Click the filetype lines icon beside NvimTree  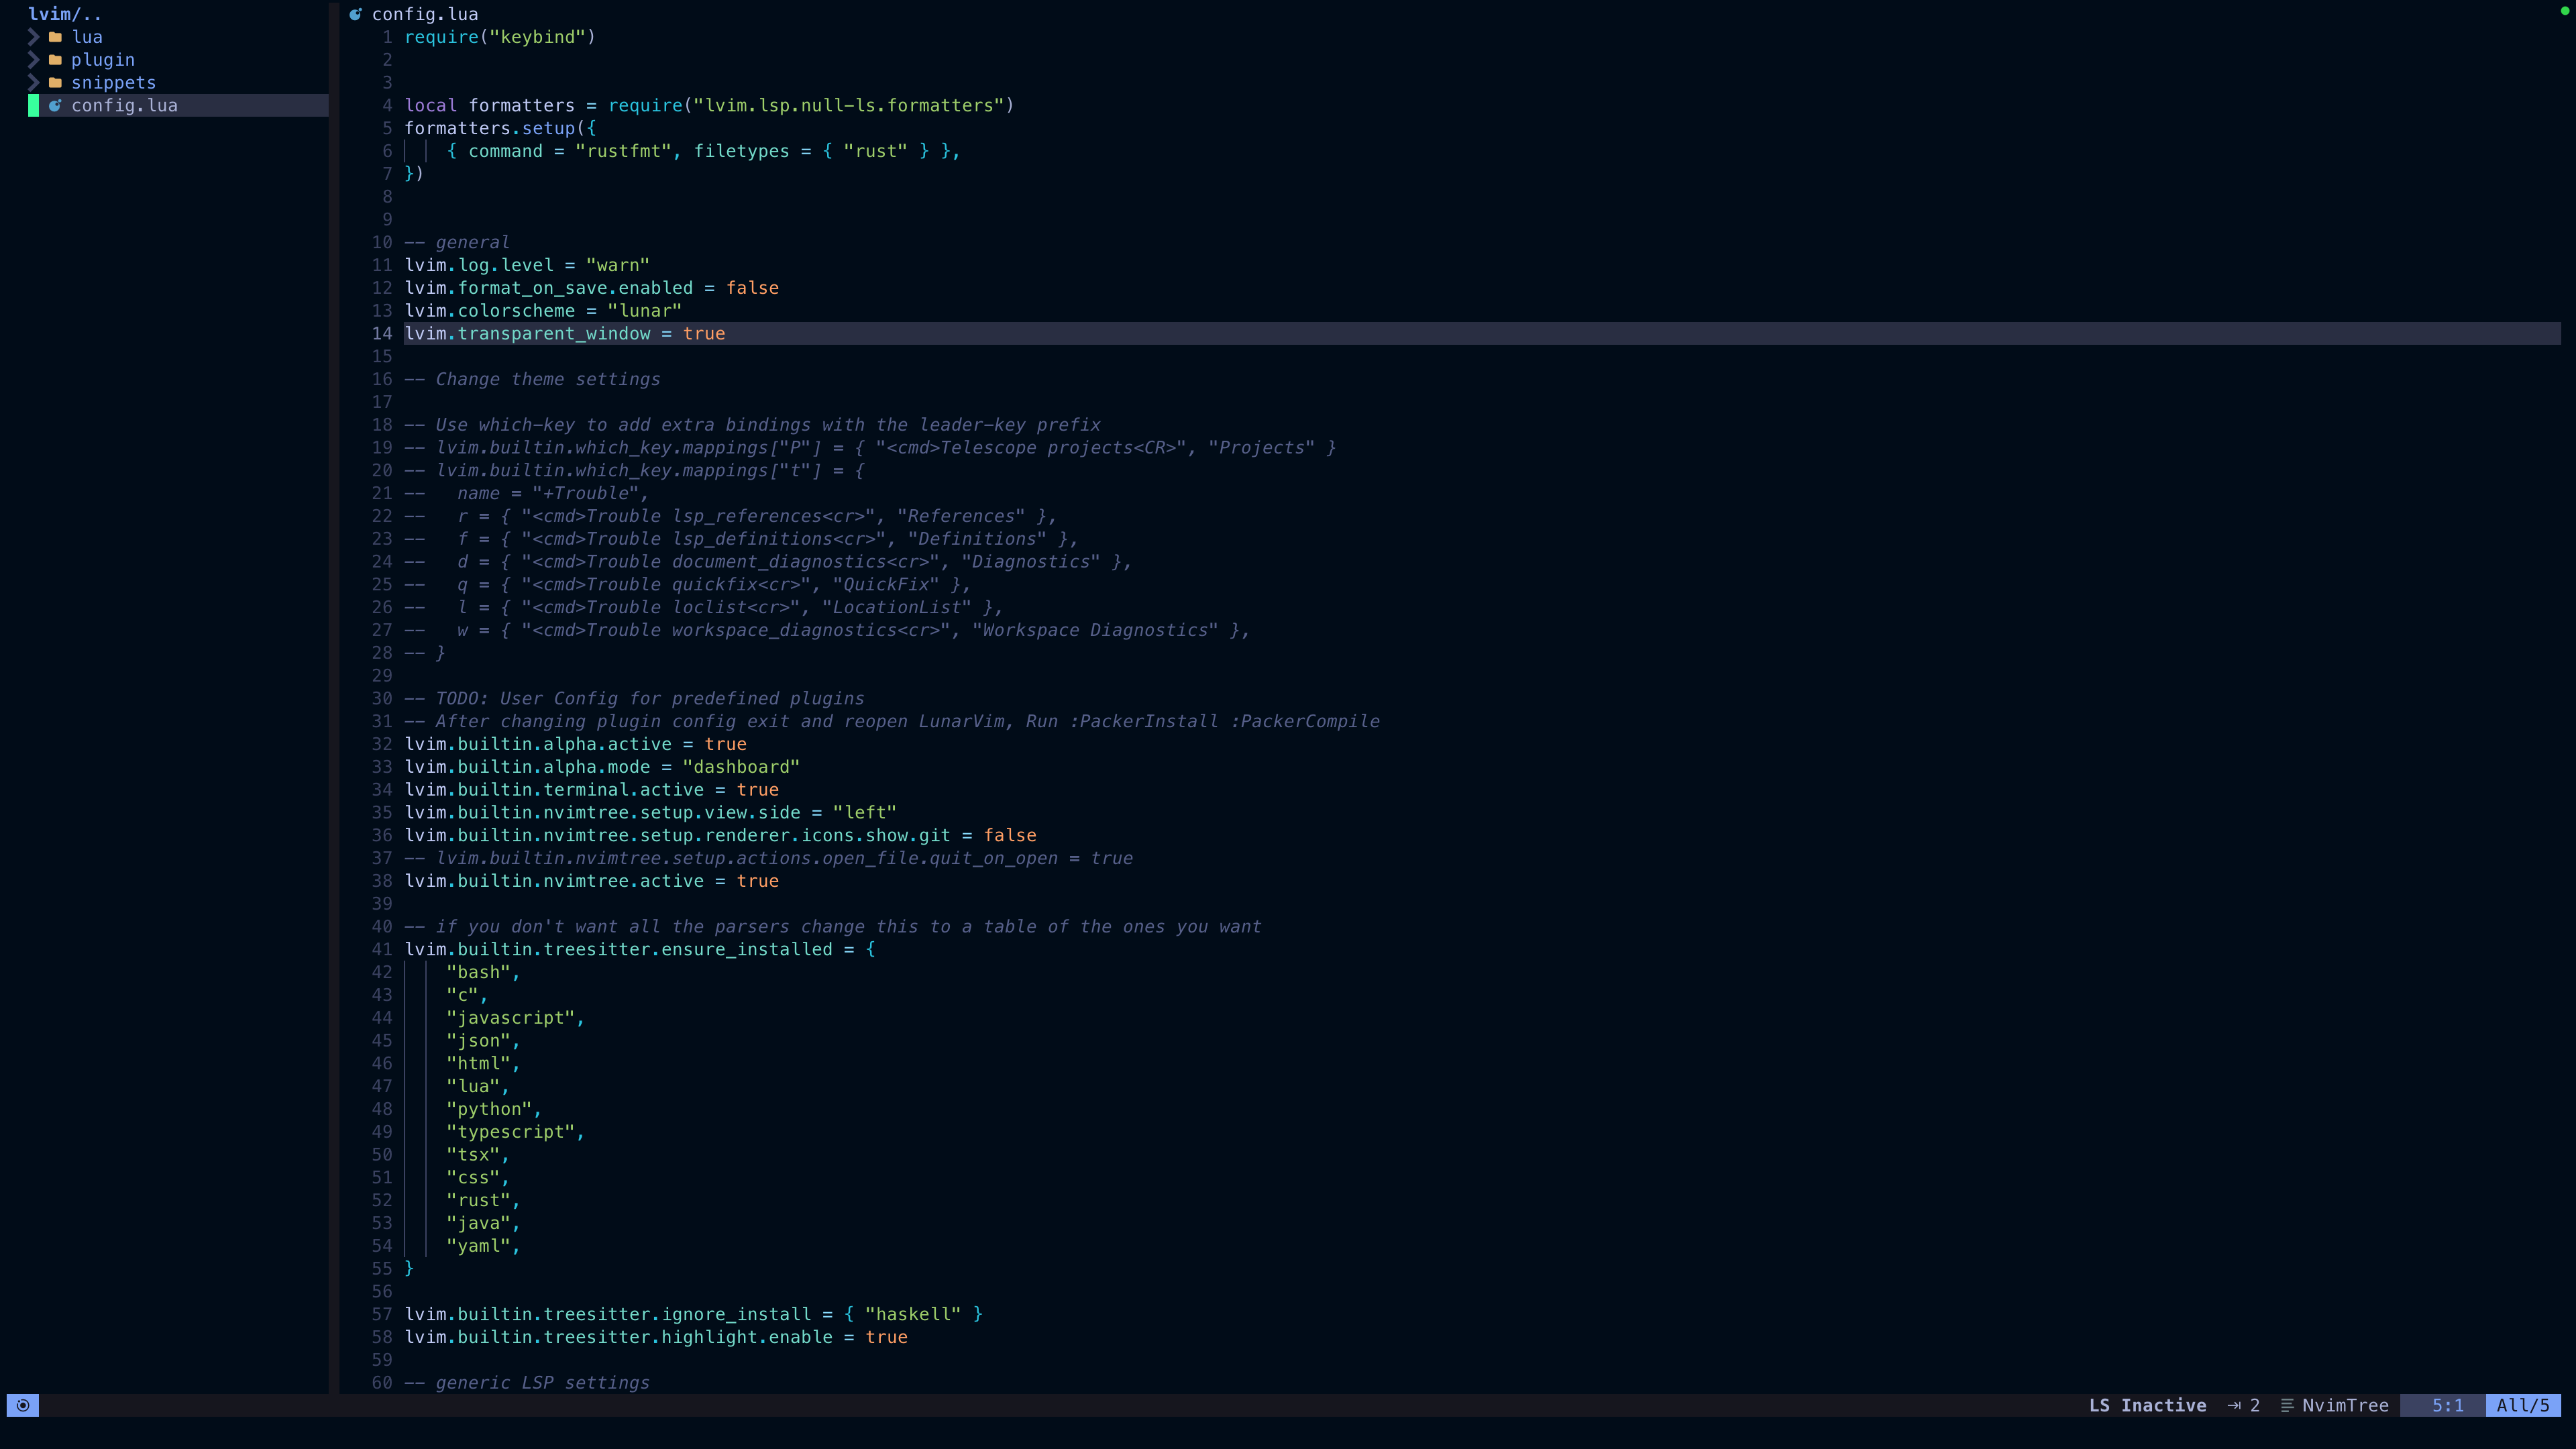click(x=2287, y=1405)
